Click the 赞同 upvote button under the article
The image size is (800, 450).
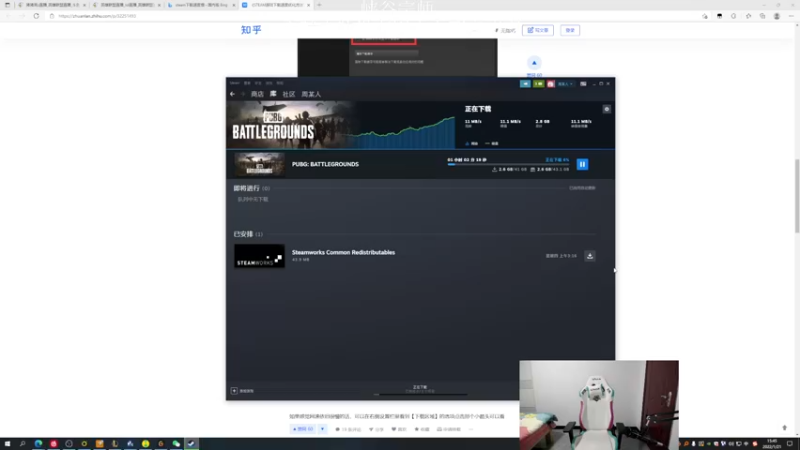pos(303,429)
